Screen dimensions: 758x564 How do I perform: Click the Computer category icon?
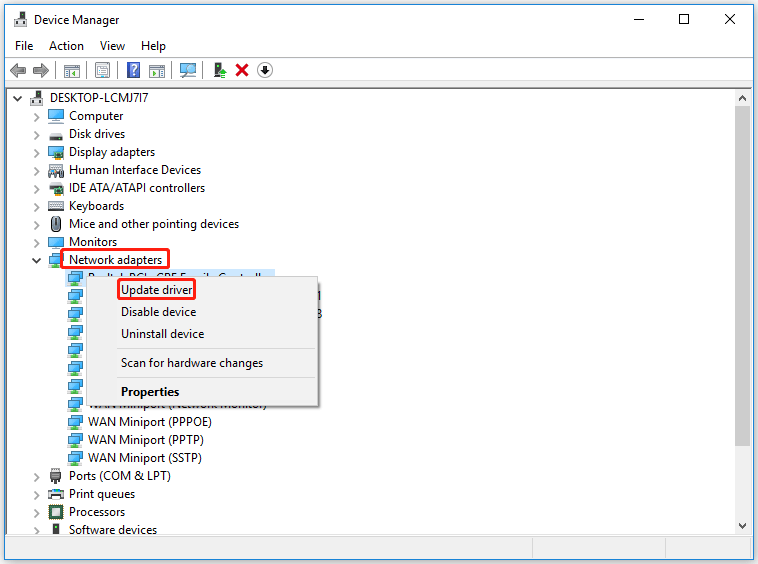click(56, 116)
